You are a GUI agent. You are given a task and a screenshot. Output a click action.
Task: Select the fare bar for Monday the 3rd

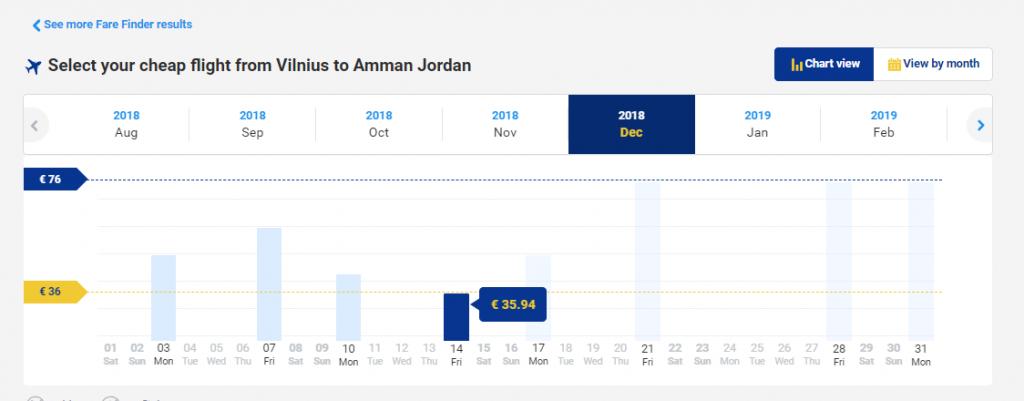(x=164, y=296)
